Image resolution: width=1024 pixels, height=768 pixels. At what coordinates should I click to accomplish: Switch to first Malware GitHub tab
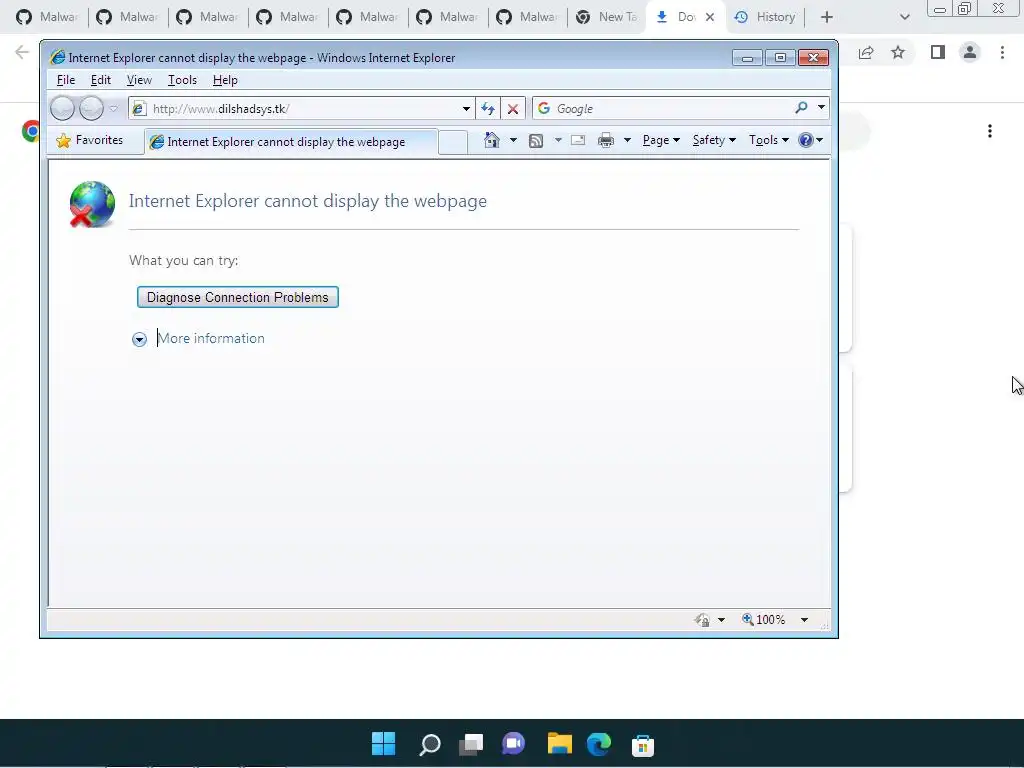[47, 17]
